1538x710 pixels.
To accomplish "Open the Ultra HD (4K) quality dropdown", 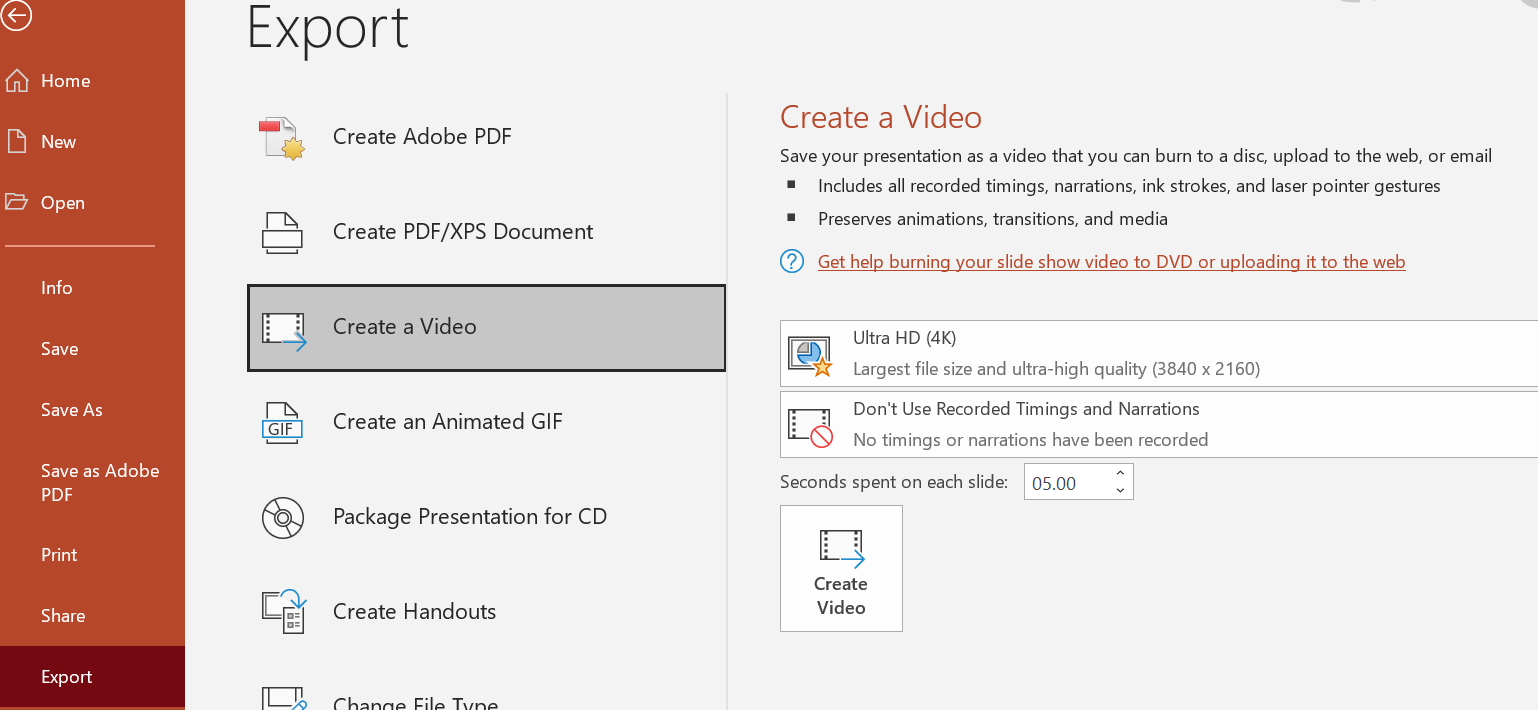I will pos(1159,354).
